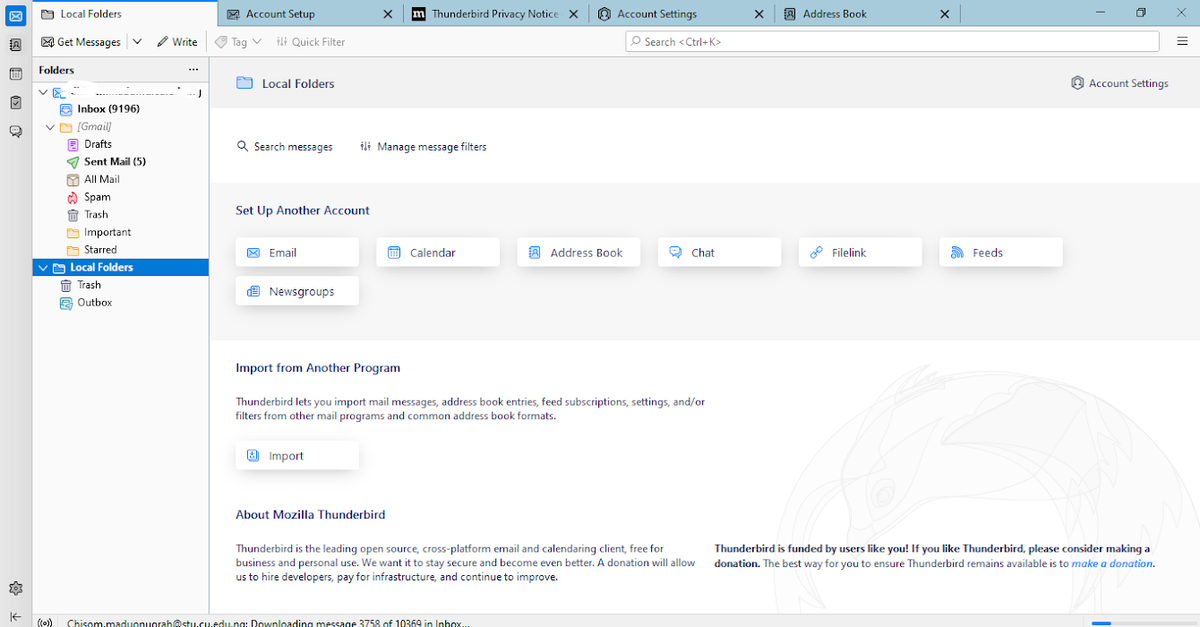Expand the Get Messages dropdown arrow

[137, 41]
